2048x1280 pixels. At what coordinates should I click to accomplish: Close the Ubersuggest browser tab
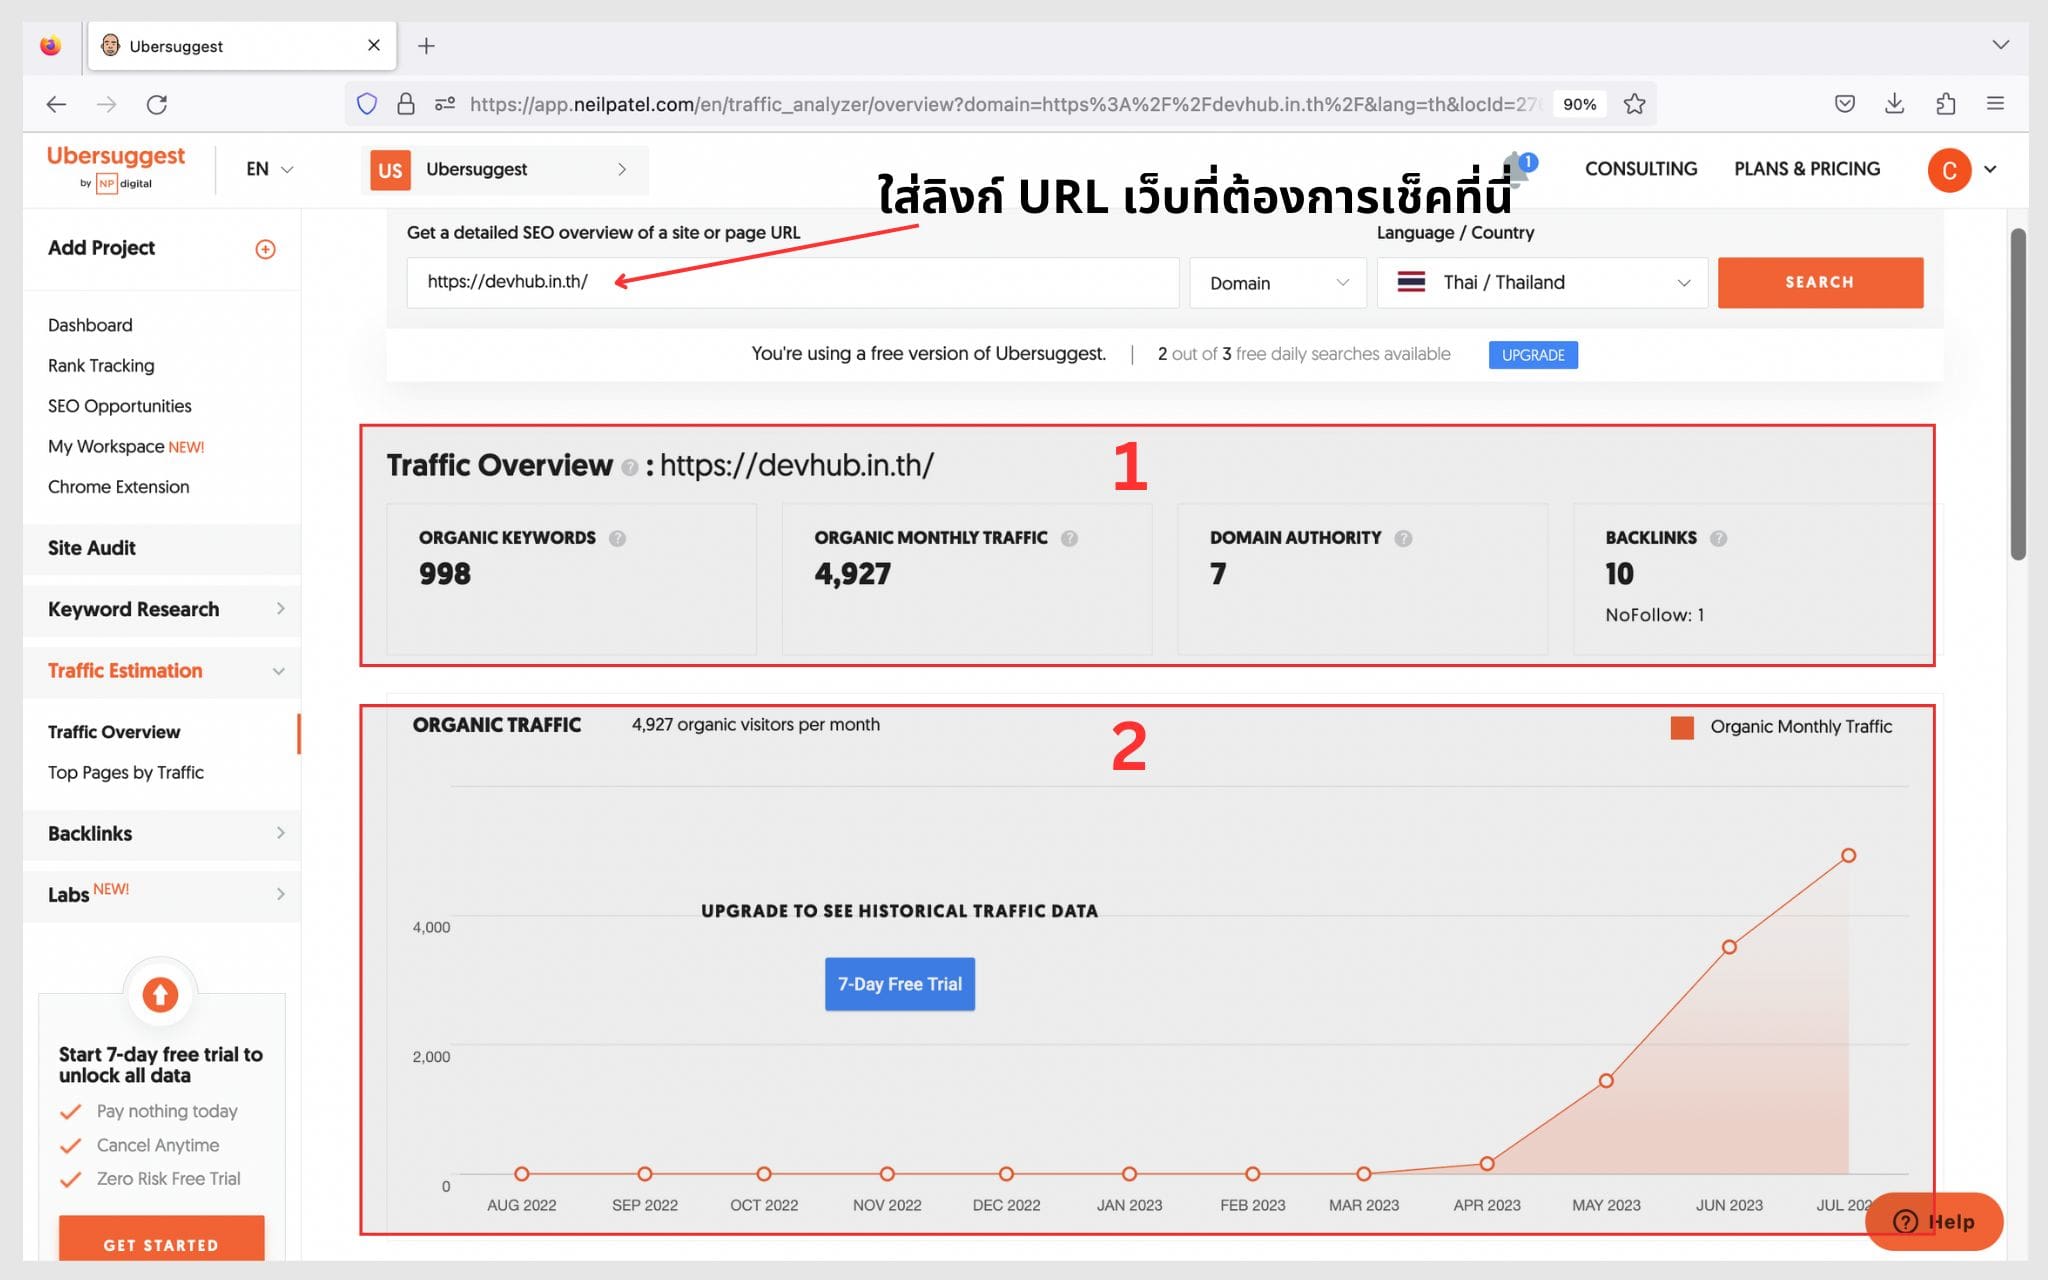[374, 45]
